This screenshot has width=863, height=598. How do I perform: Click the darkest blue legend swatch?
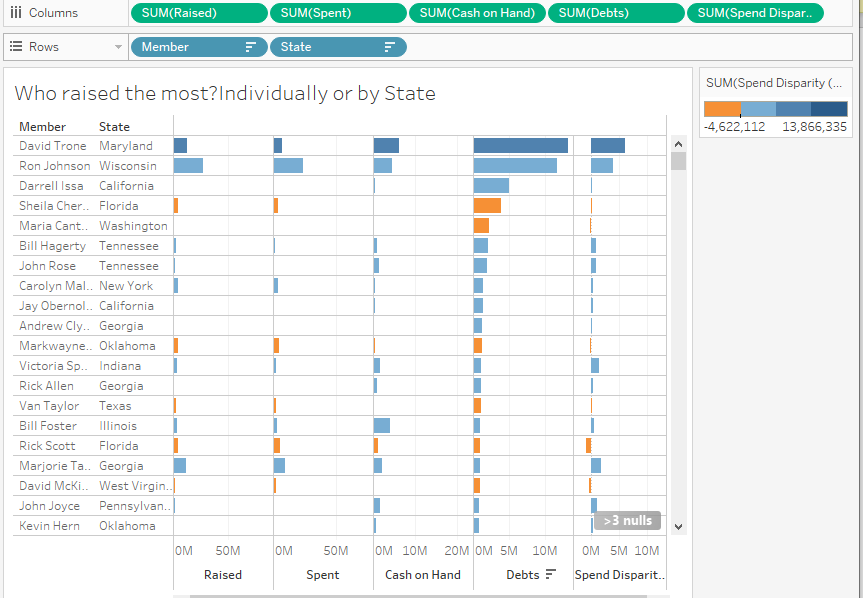(829, 109)
